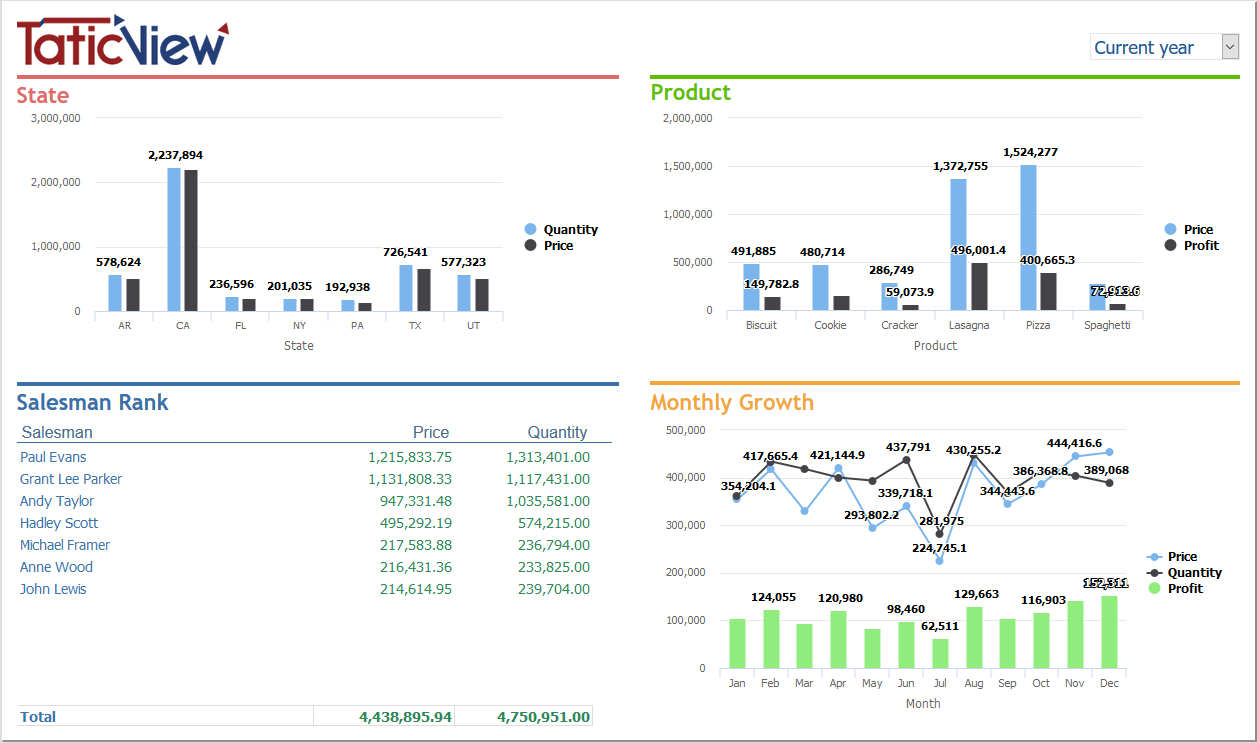Click the TaticView logo
This screenshot has height=743, width=1257.
(122, 42)
